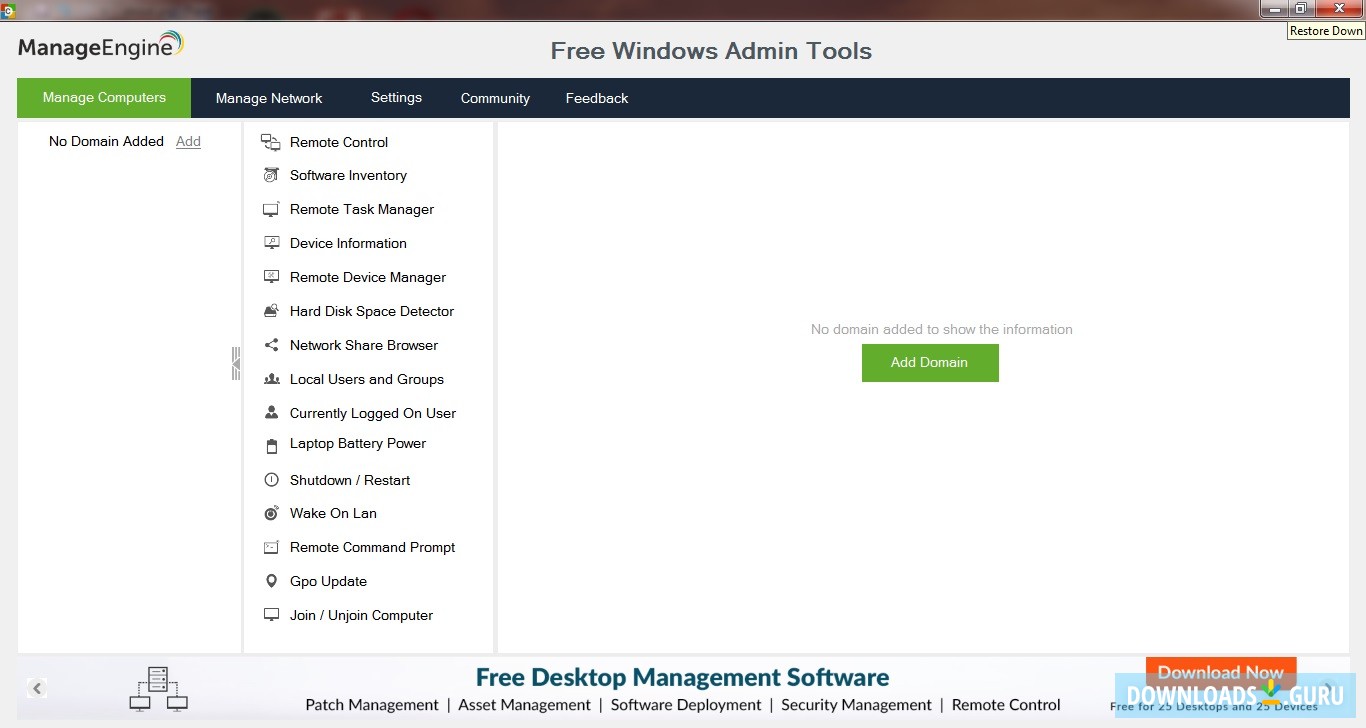Screen dimensions: 1366x728
Task: Click the Shutdown / Restart power icon
Action: click(271, 480)
